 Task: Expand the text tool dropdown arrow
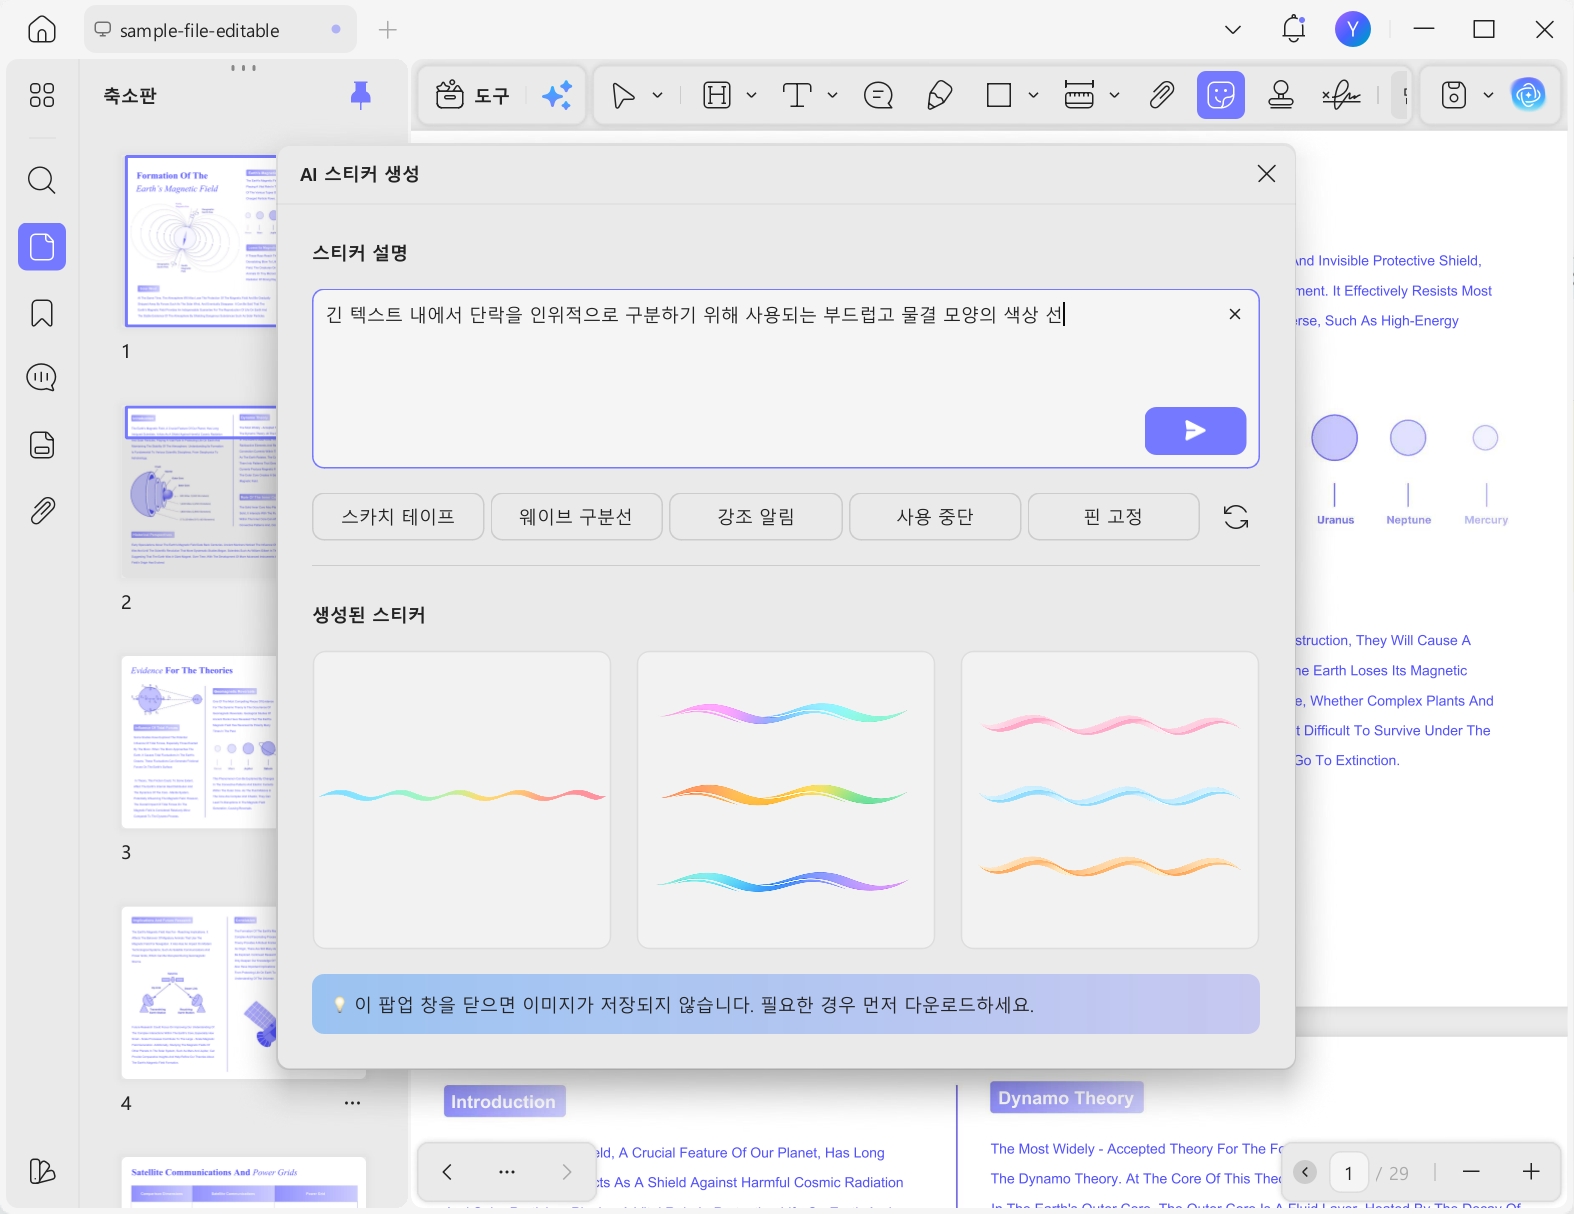pos(832,95)
